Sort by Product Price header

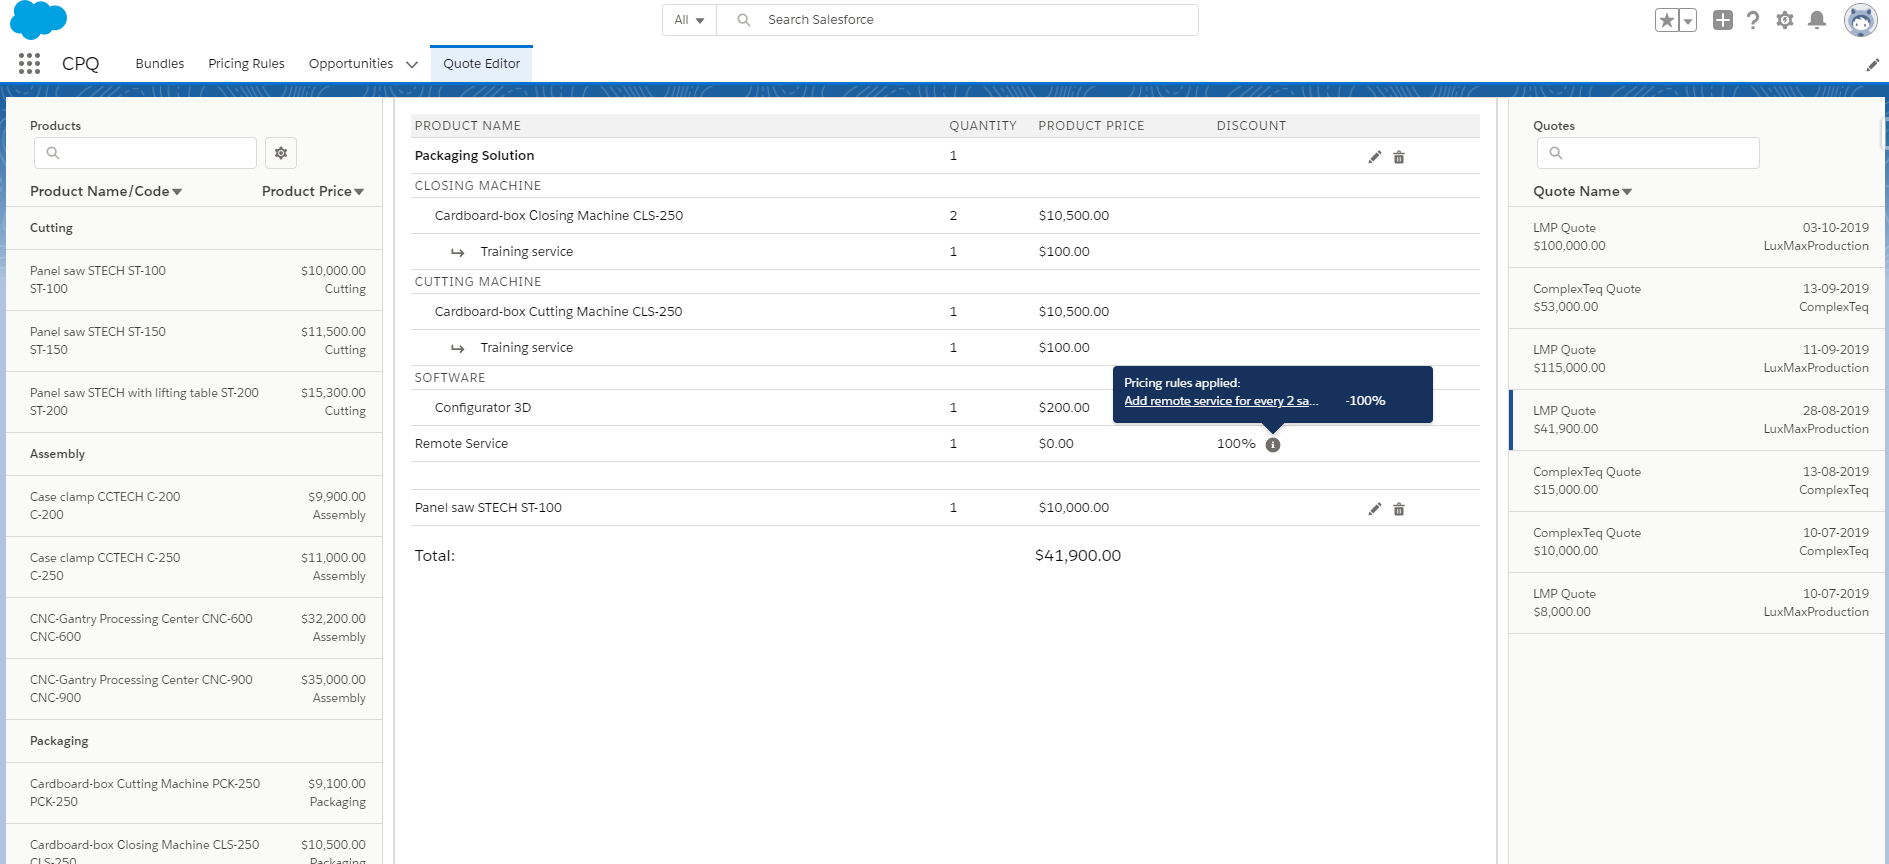313,191
